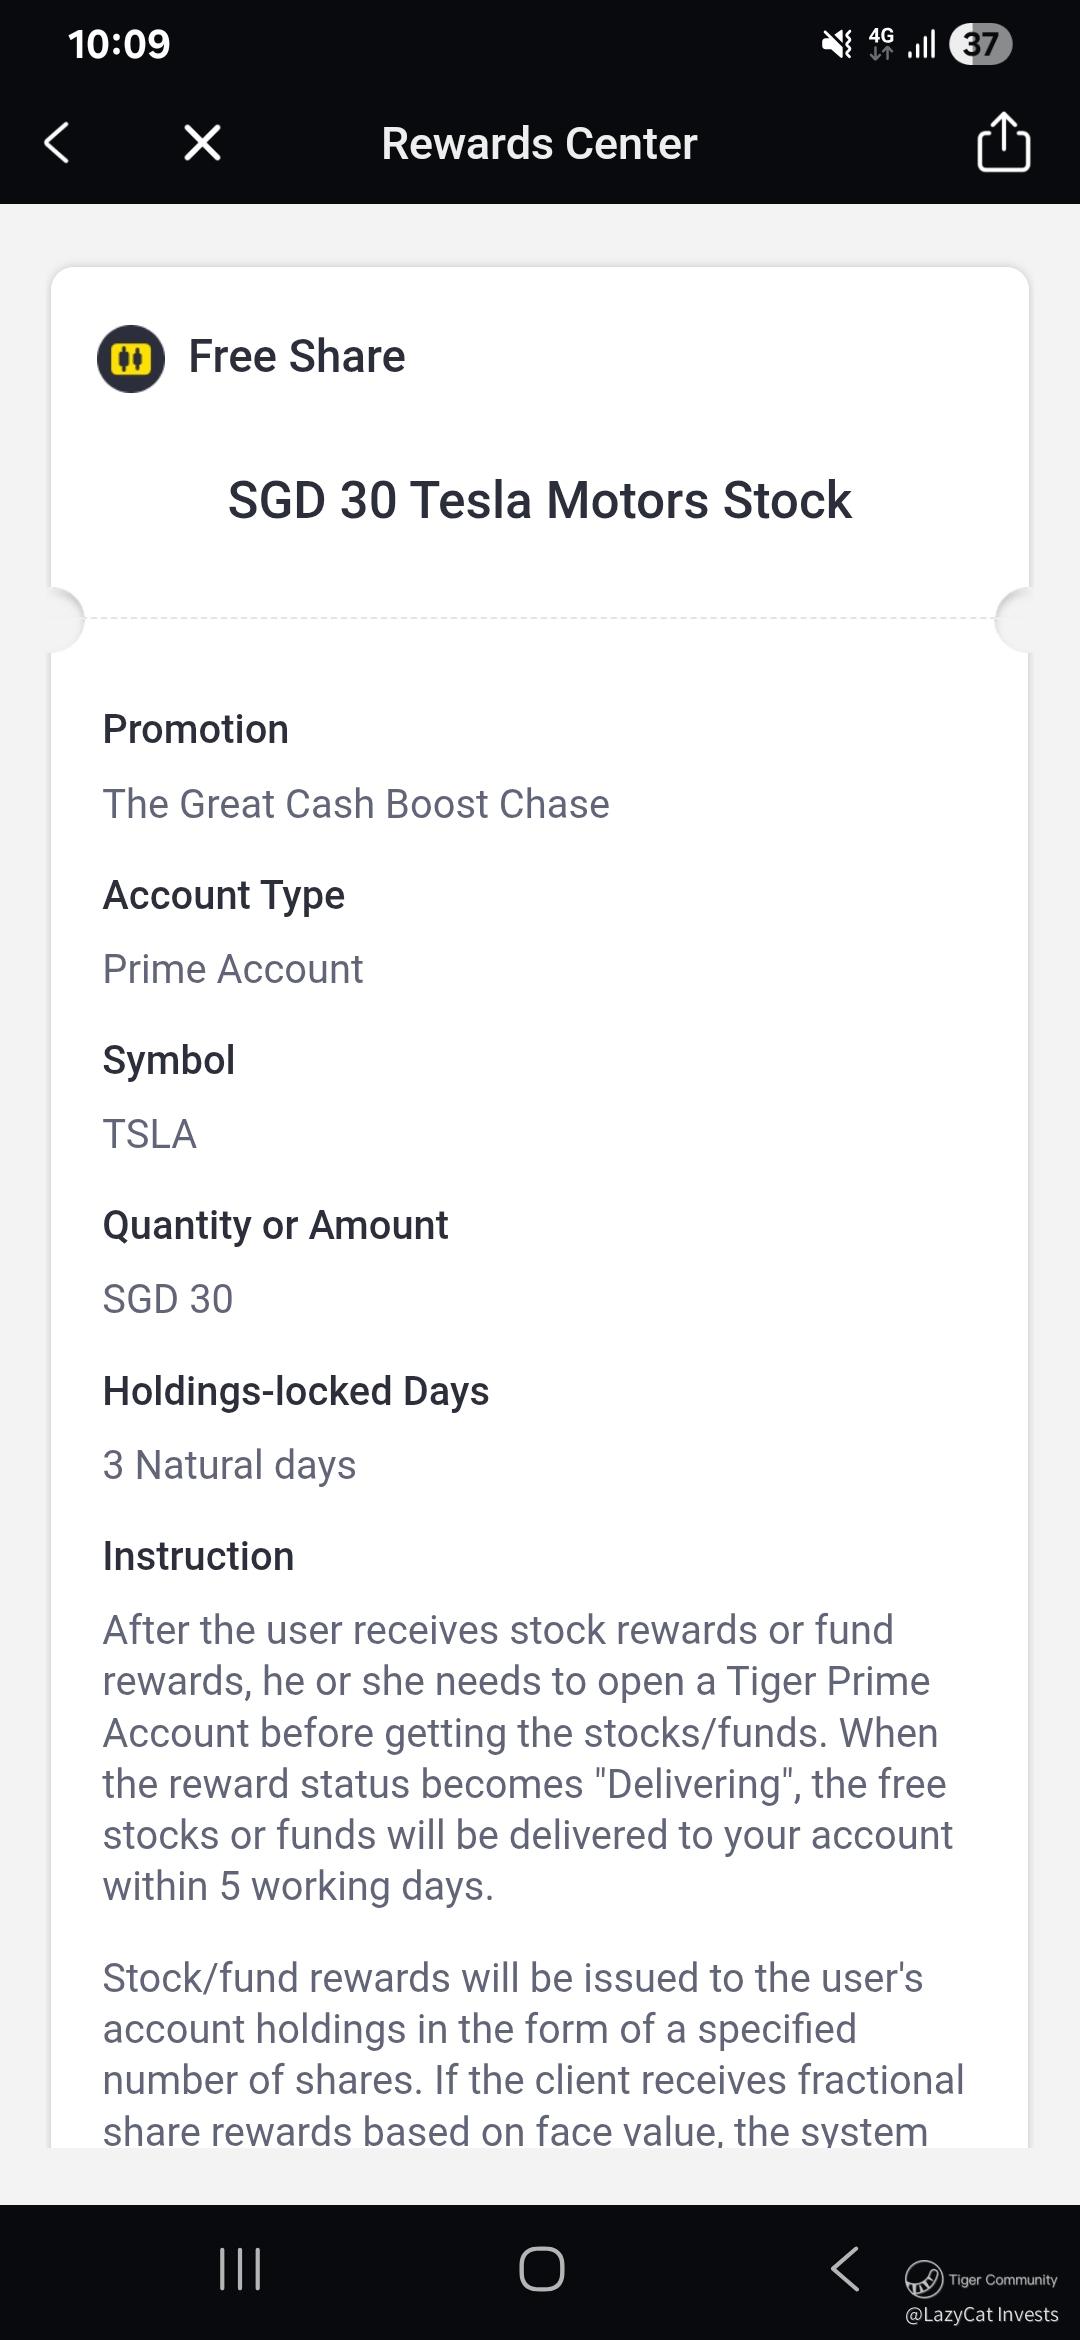Viewport: 1080px width, 2340px height.
Task: Select the SGD 30 Tesla Motors Stock heading
Action: point(540,500)
